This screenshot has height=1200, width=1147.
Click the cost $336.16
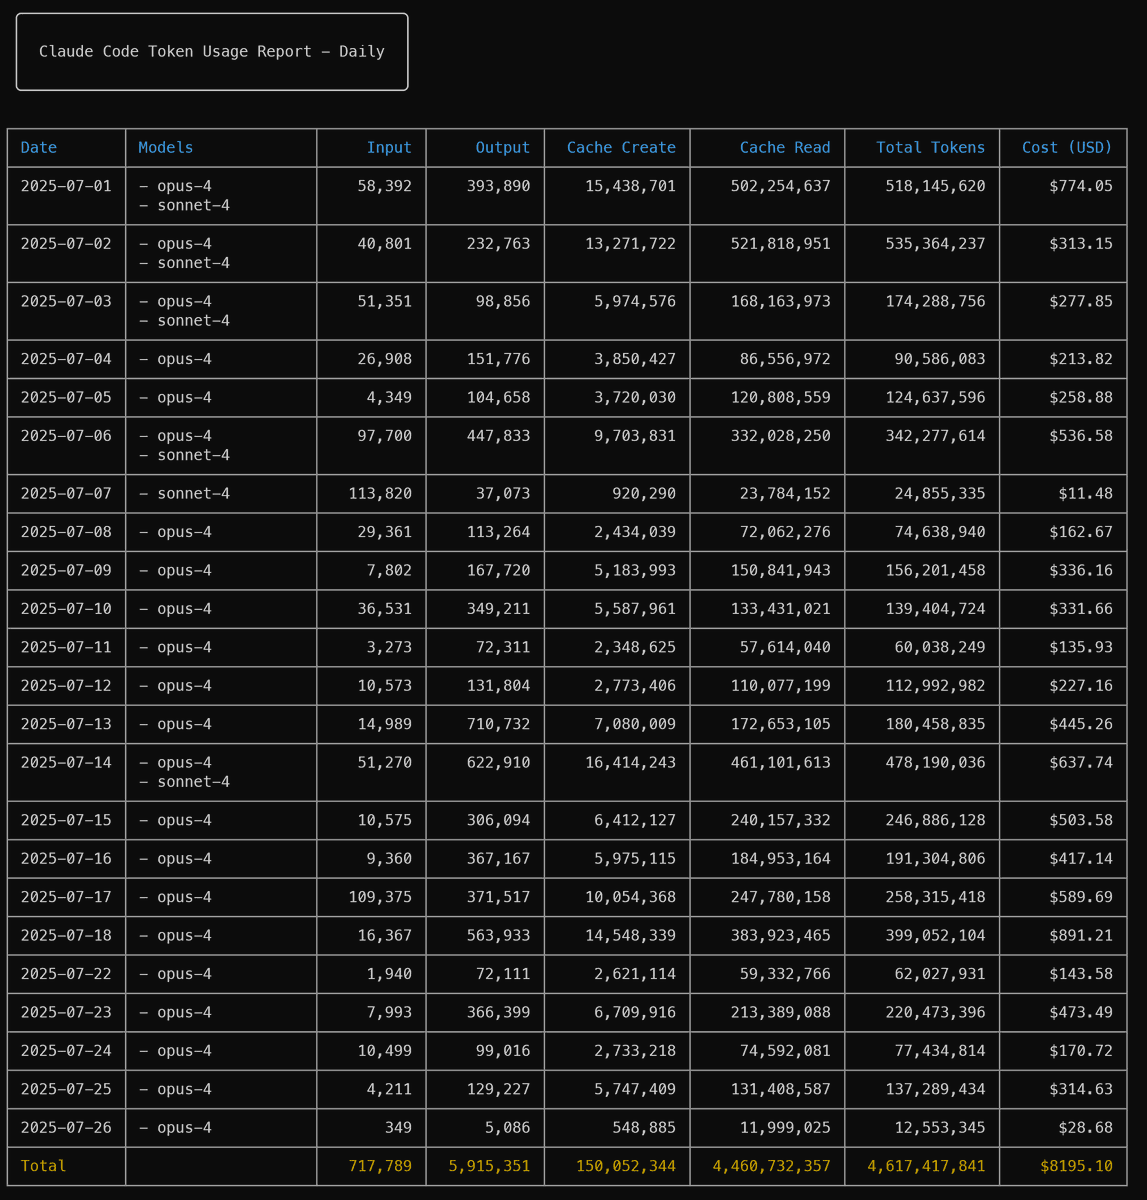pyautogui.click(x=1081, y=571)
